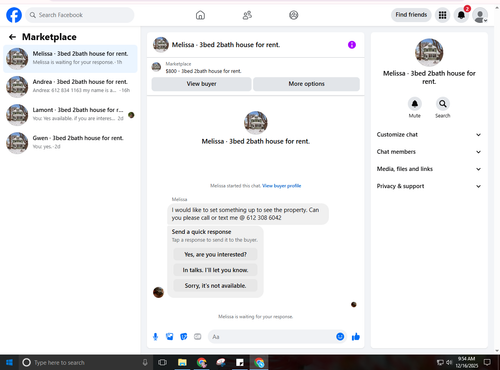Attach a photo file icon
Screen dimensions: 500x370
tap(170, 337)
